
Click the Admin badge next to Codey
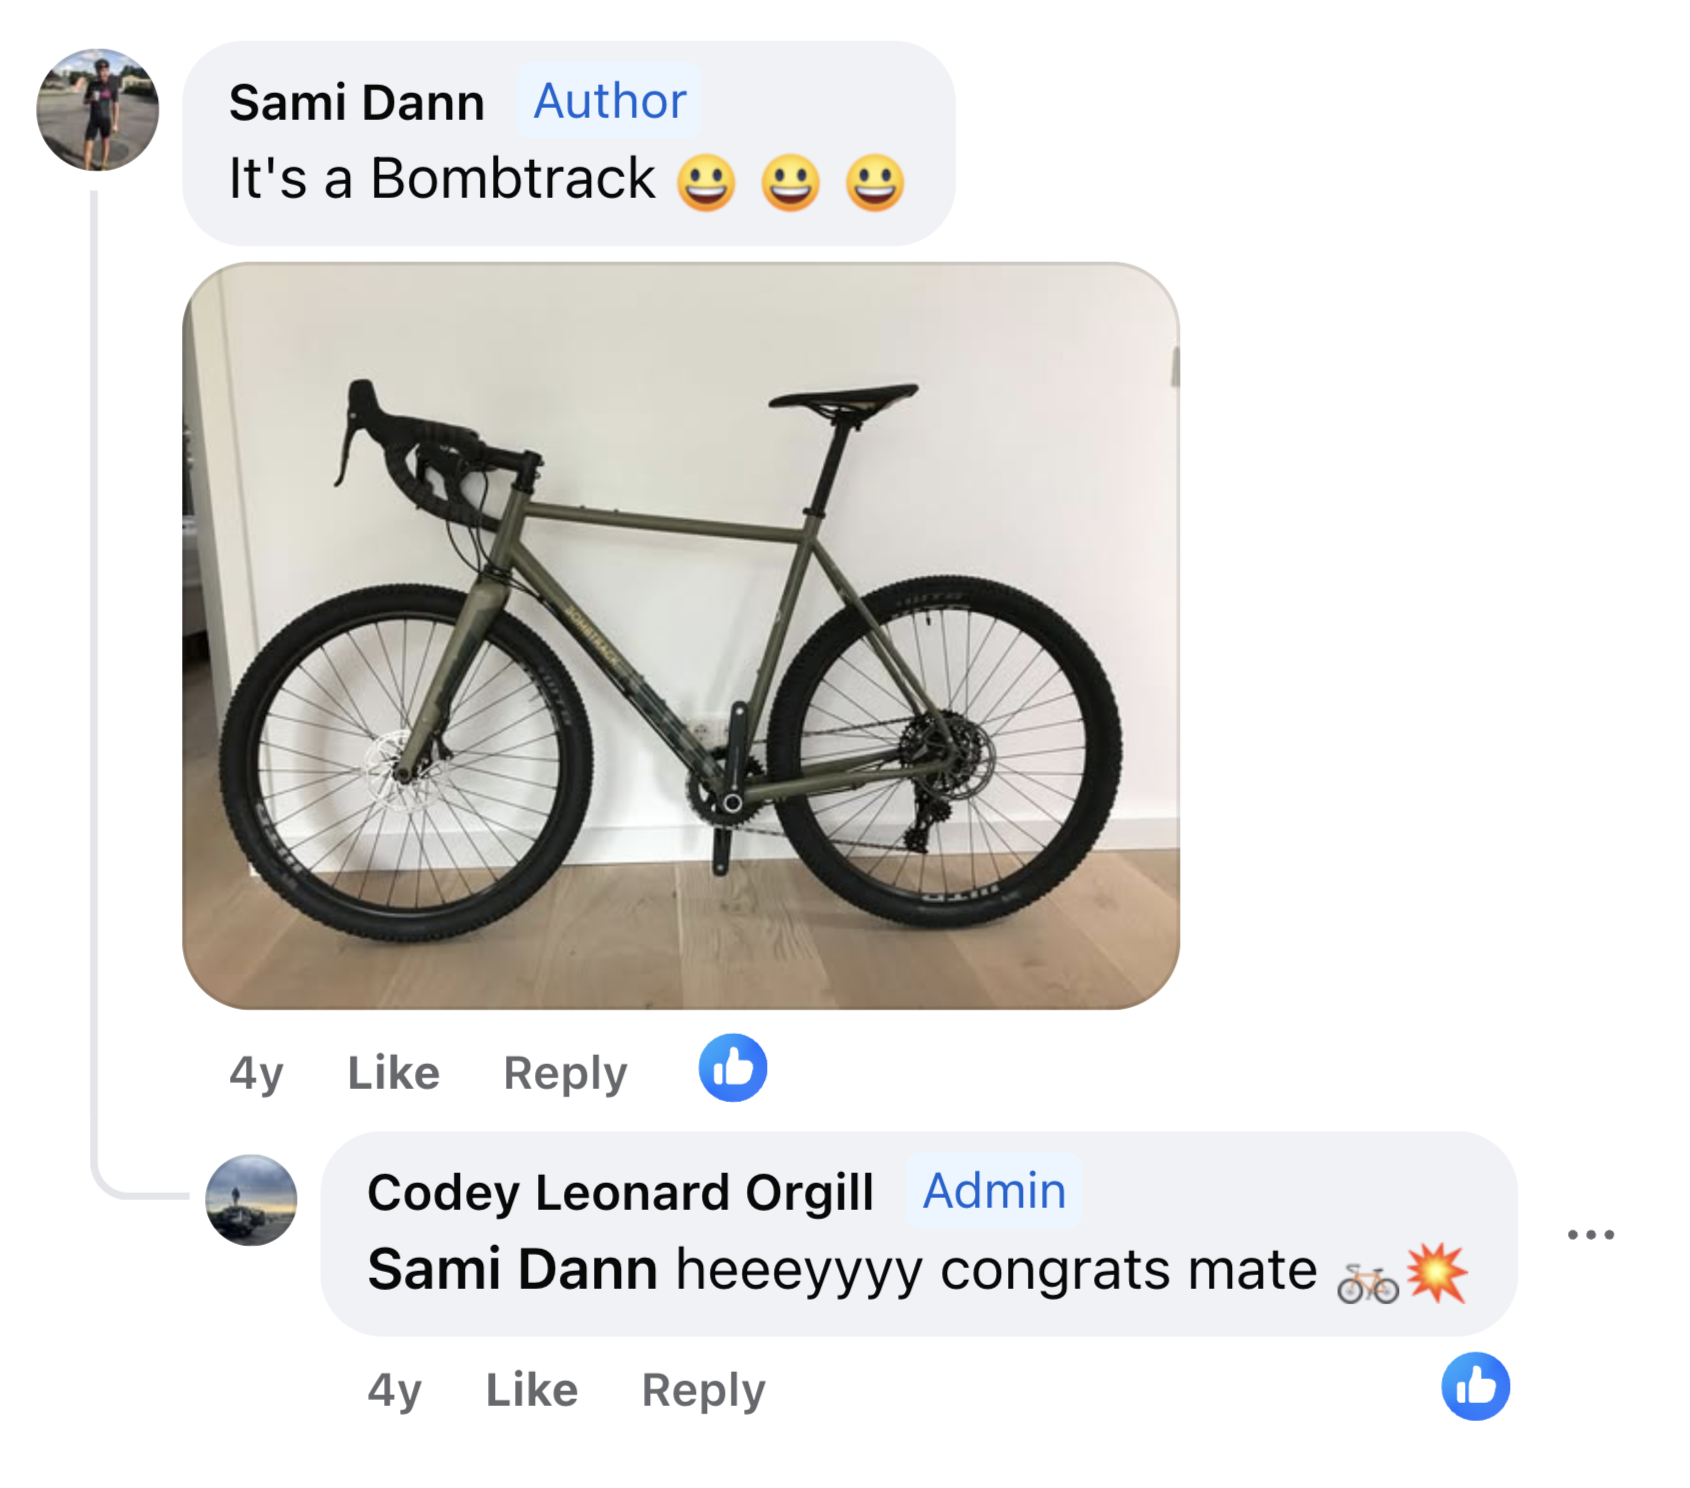[994, 1191]
